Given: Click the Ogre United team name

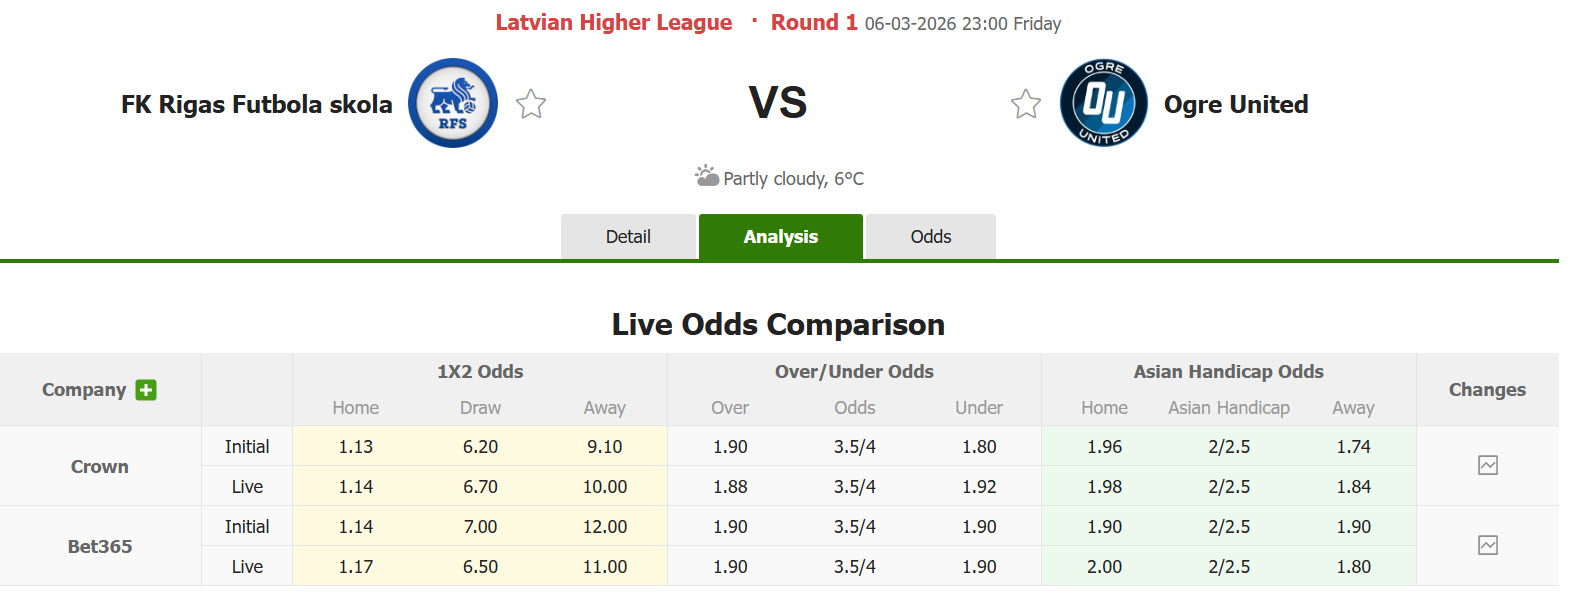Looking at the screenshot, I should coord(1236,104).
